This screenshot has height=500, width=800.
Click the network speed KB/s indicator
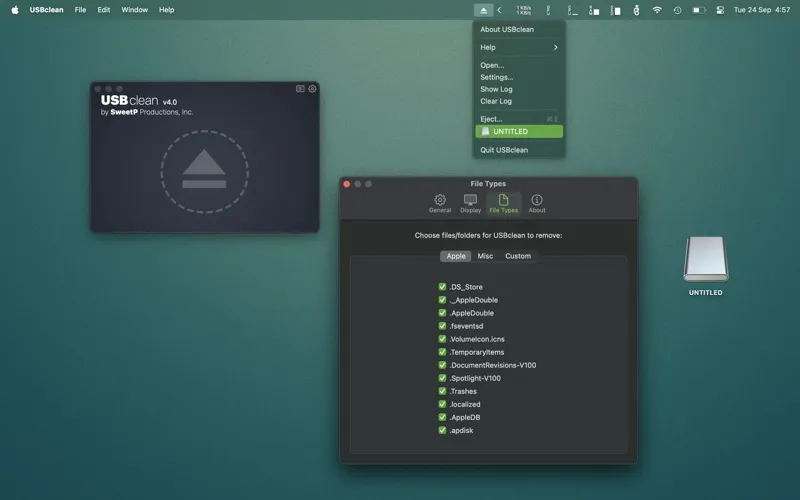523,10
